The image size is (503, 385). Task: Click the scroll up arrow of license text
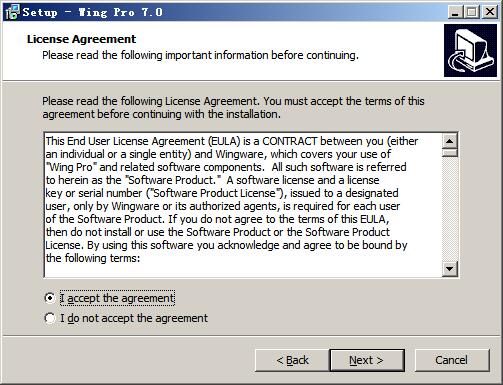(450, 141)
